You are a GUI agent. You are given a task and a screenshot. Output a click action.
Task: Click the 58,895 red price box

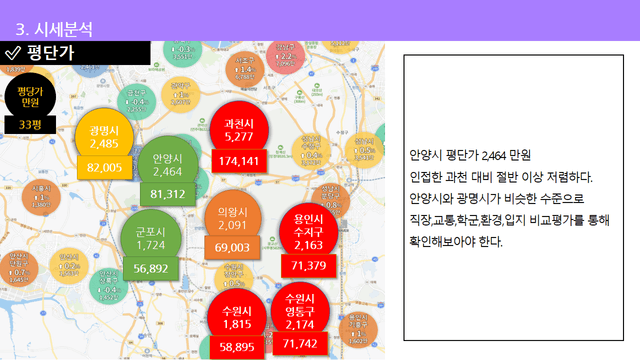click(237, 347)
